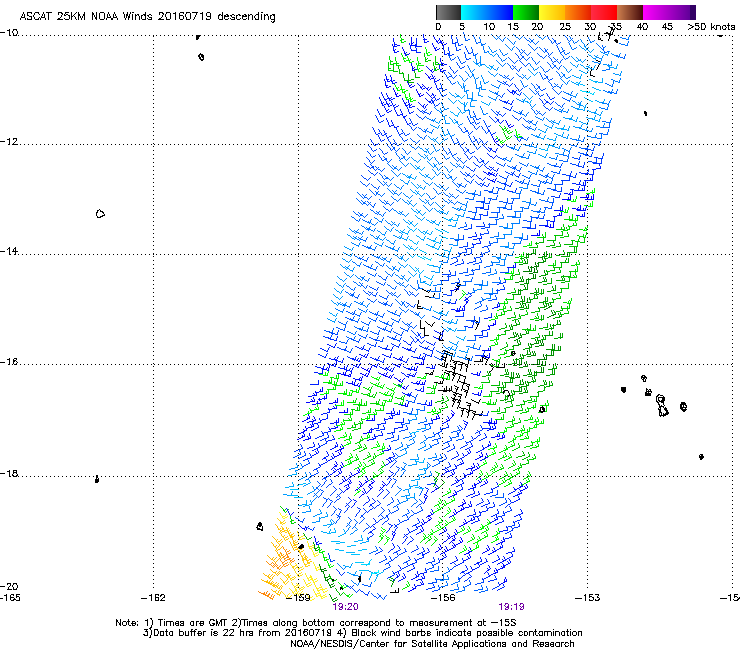
Task: Click the small island near -10.5 latitude
Action: (x=201, y=57)
